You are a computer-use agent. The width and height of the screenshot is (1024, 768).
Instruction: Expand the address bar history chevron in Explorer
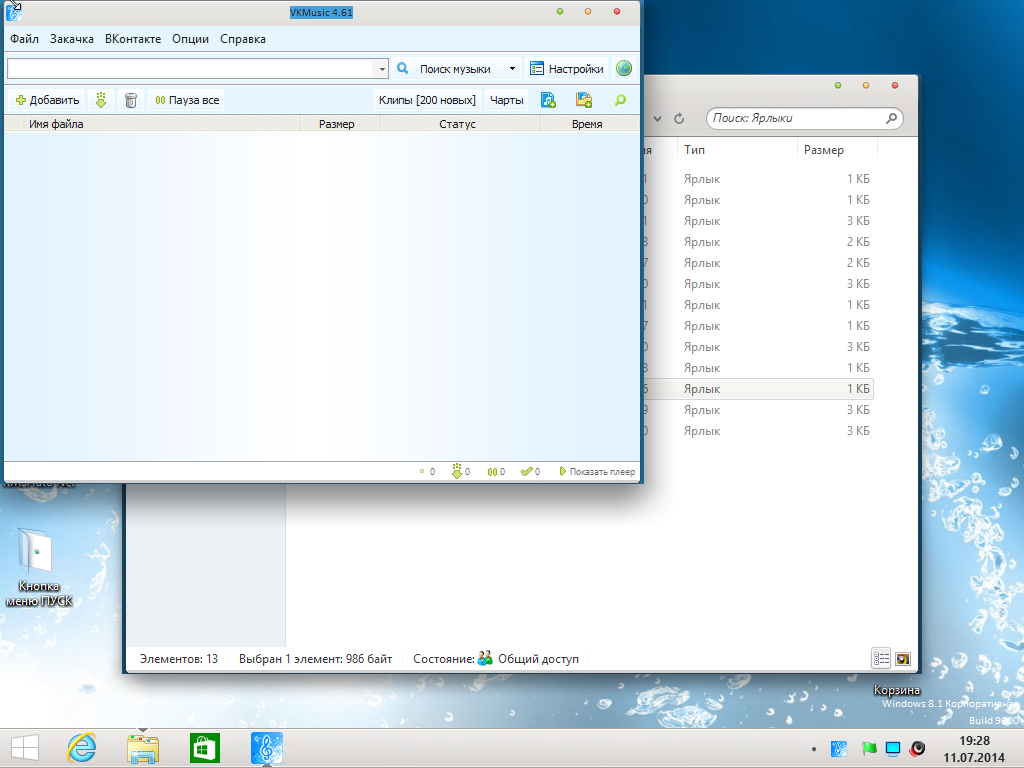click(658, 118)
